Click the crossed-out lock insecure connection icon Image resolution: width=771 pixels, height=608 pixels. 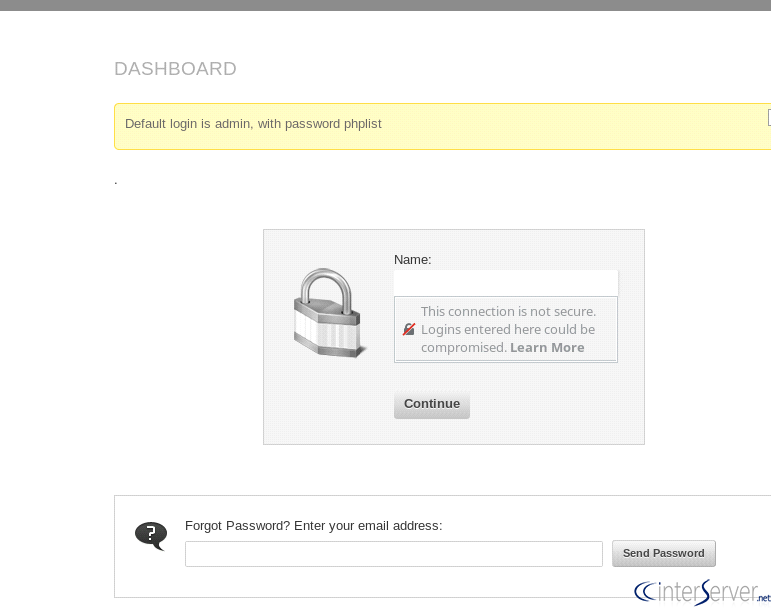click(x=408, y=329)
